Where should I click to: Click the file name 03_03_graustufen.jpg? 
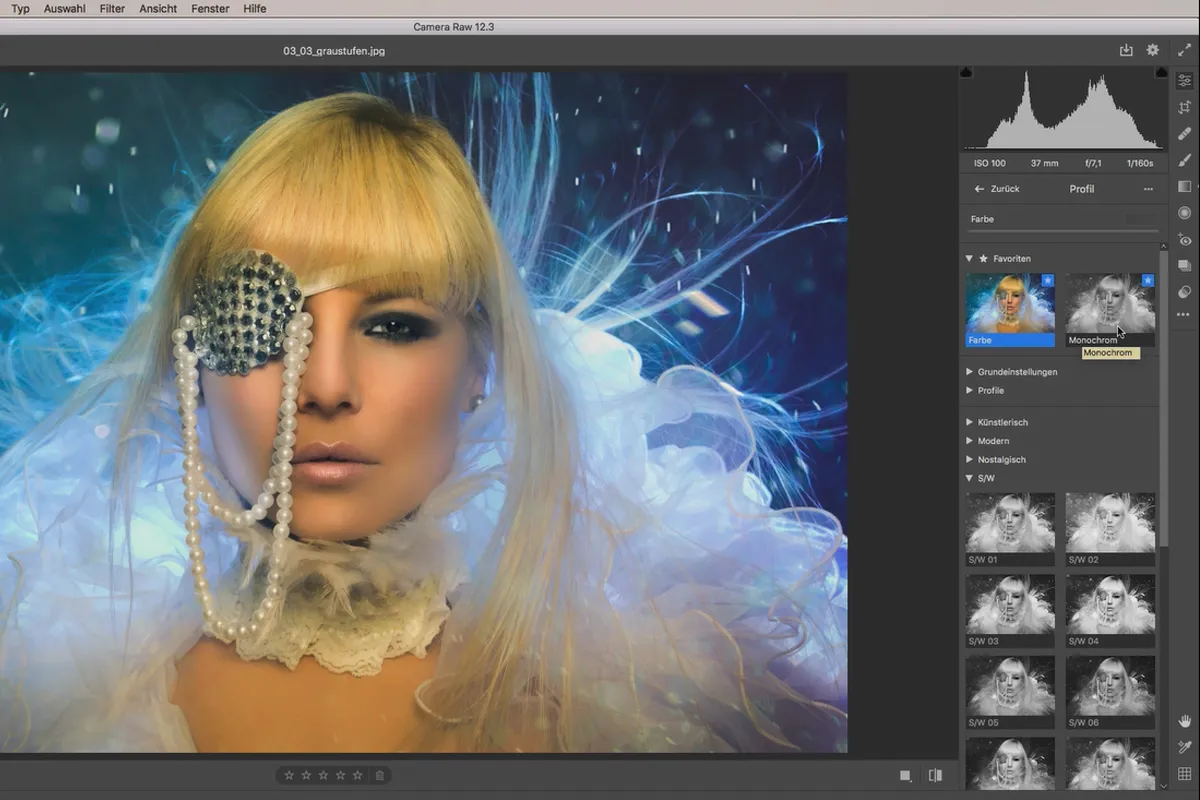[x=334, y=50]
